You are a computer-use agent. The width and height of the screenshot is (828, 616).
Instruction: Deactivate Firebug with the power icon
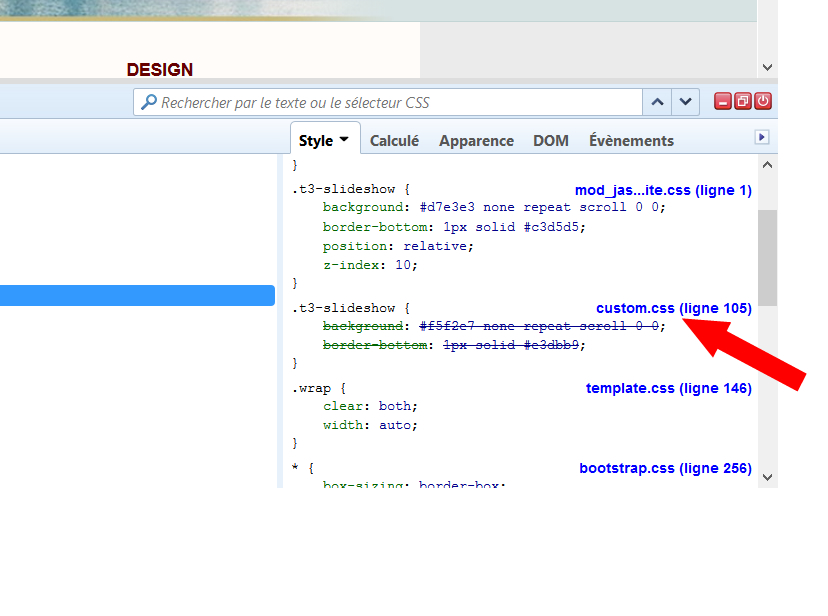[762, 102]
